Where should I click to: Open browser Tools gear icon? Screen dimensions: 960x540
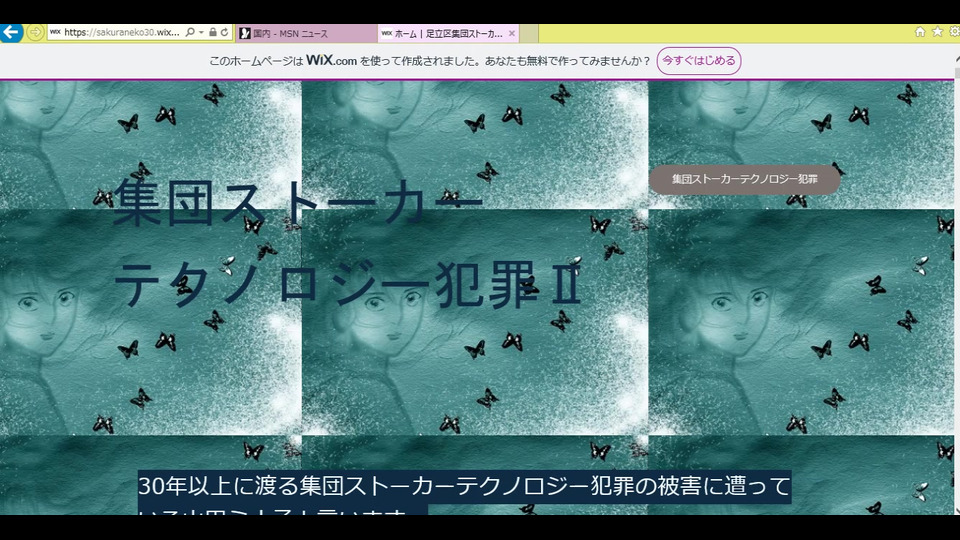(954, 32)
